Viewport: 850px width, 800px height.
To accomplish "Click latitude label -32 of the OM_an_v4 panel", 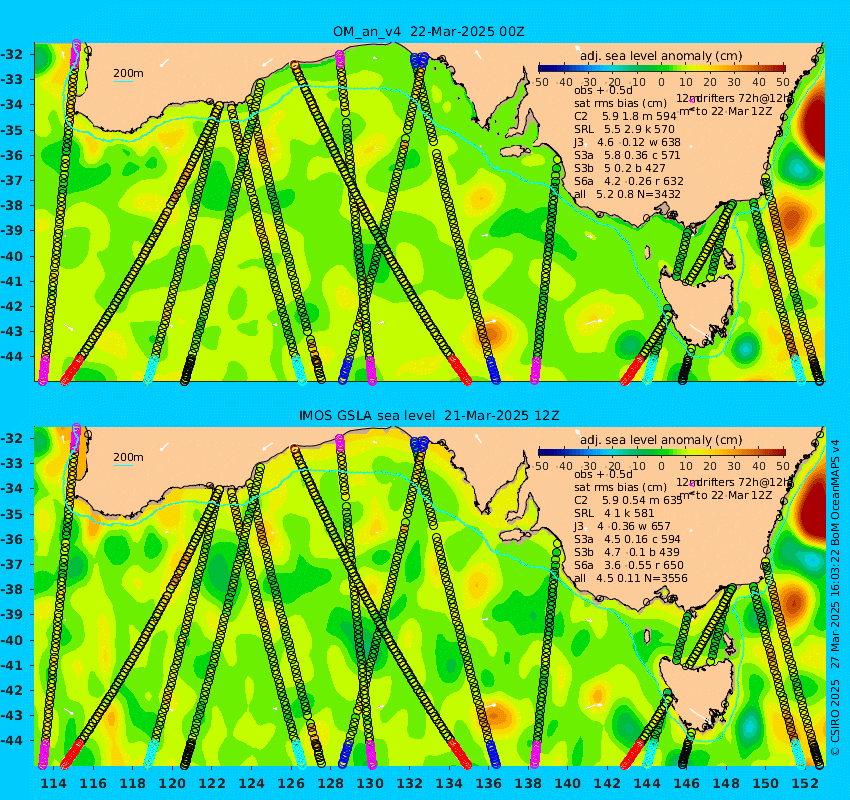I will pyautogui.click(x=11, y=54).
